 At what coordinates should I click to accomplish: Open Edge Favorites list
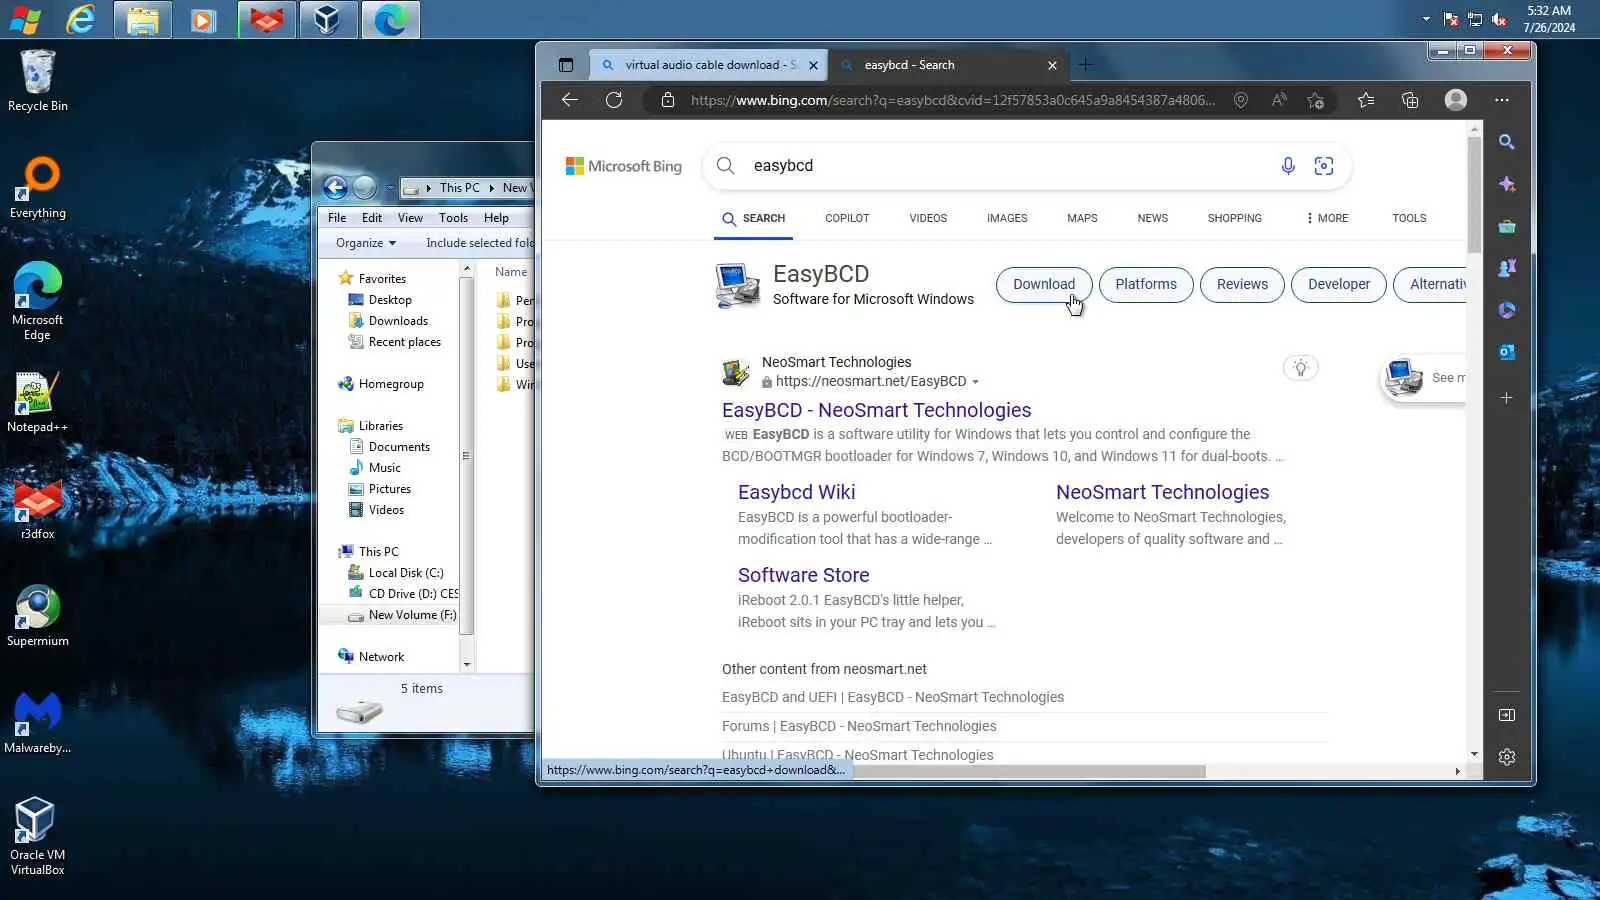[x=1366, y=100]
